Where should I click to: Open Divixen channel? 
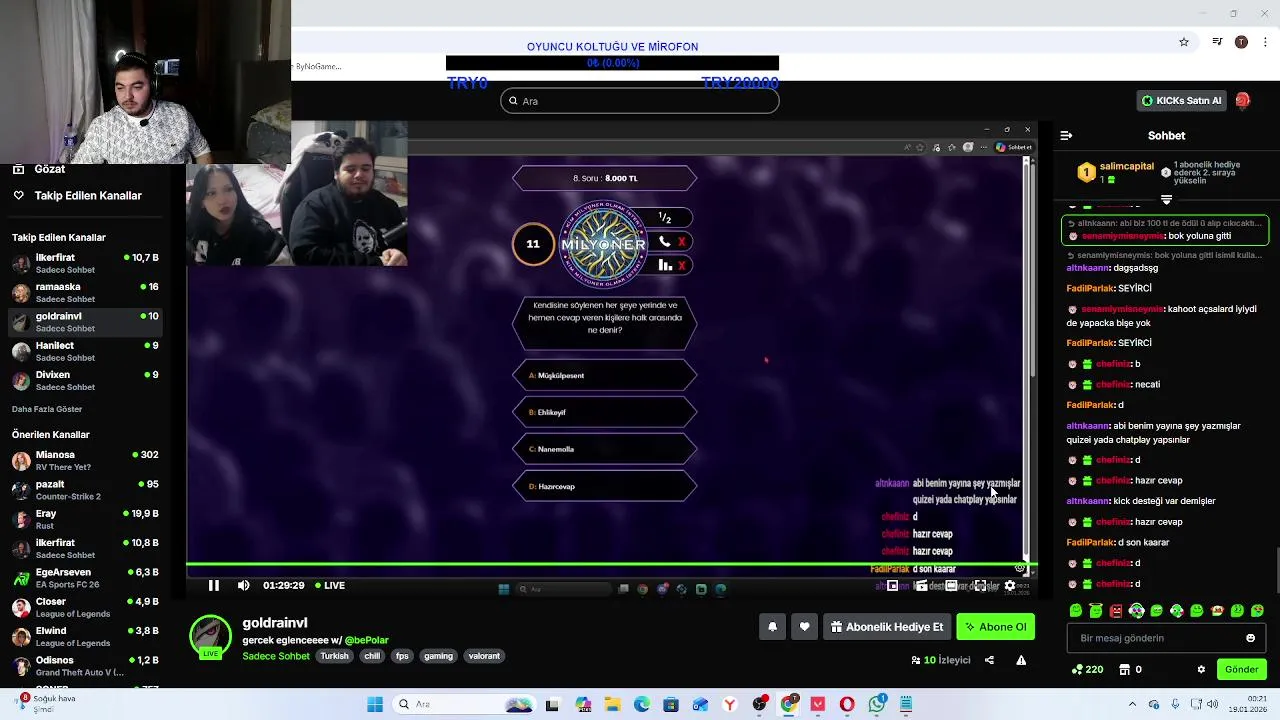pos(87,380)
